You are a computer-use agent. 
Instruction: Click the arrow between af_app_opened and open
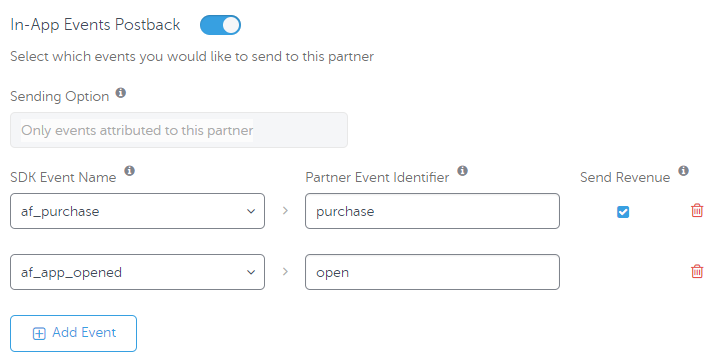pyautogui.click(x=285, y=271)
